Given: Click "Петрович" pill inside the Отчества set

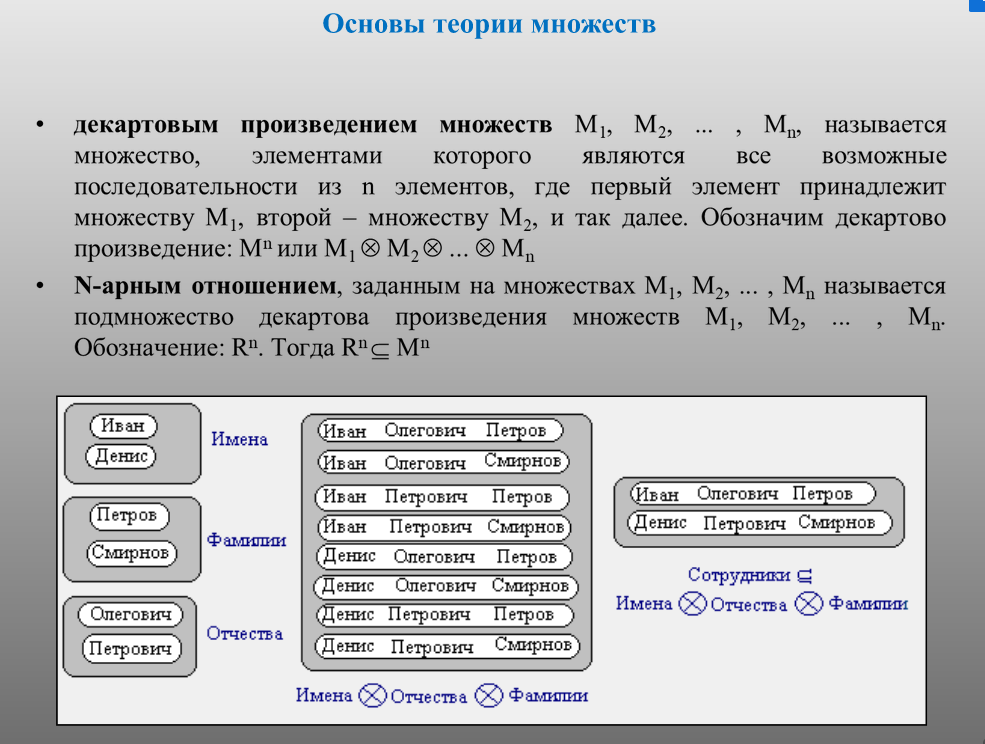Looking at the screenshot, I should pyautogui.click(x=131, y=648).
